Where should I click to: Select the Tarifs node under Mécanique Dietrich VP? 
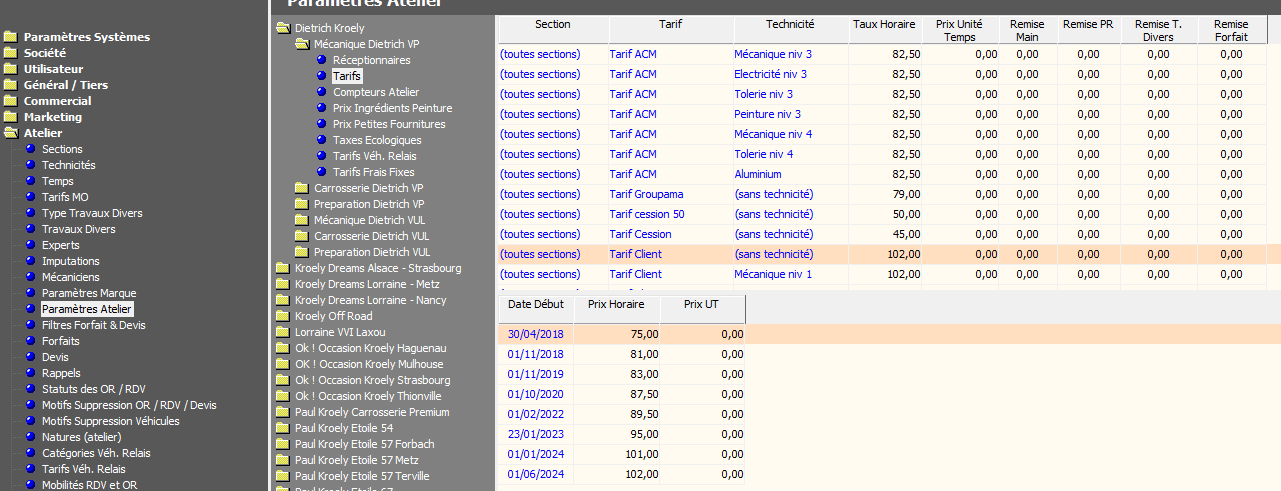(347, 76)
